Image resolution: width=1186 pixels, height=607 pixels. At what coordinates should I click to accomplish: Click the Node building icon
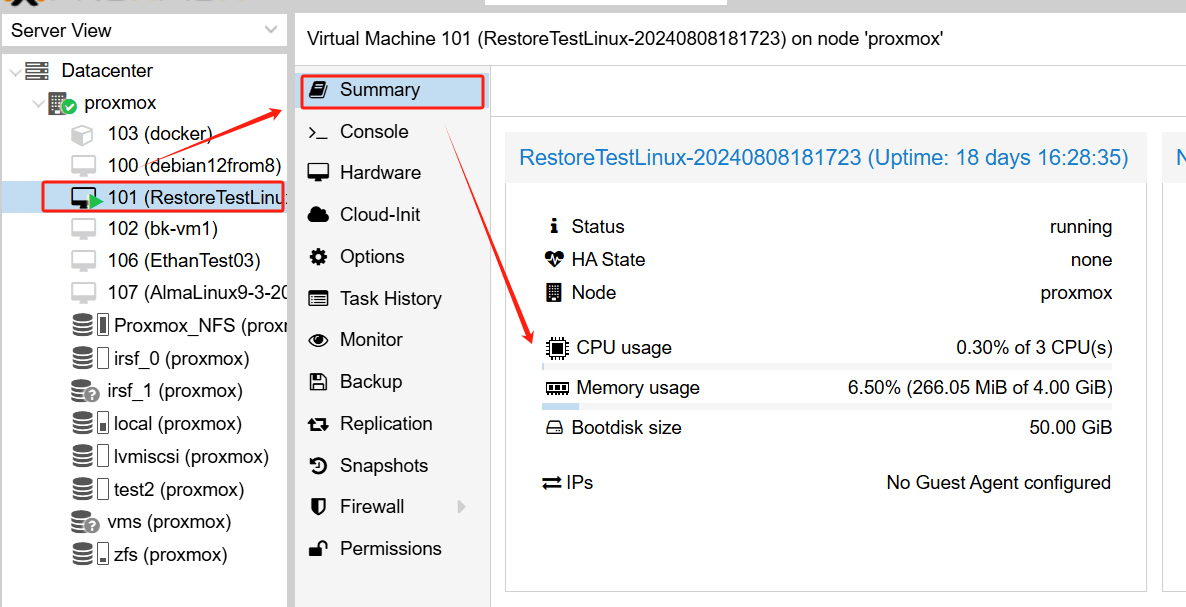554,293
